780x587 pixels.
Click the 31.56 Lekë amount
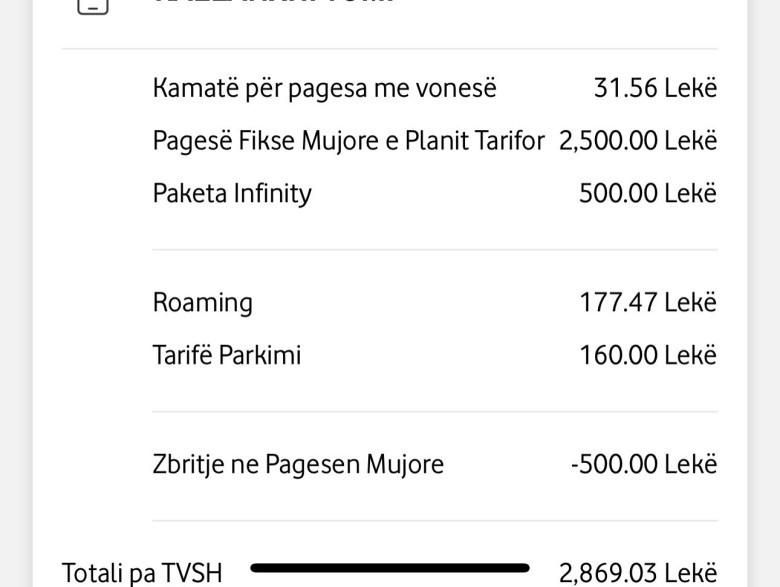tap(655, 88)
